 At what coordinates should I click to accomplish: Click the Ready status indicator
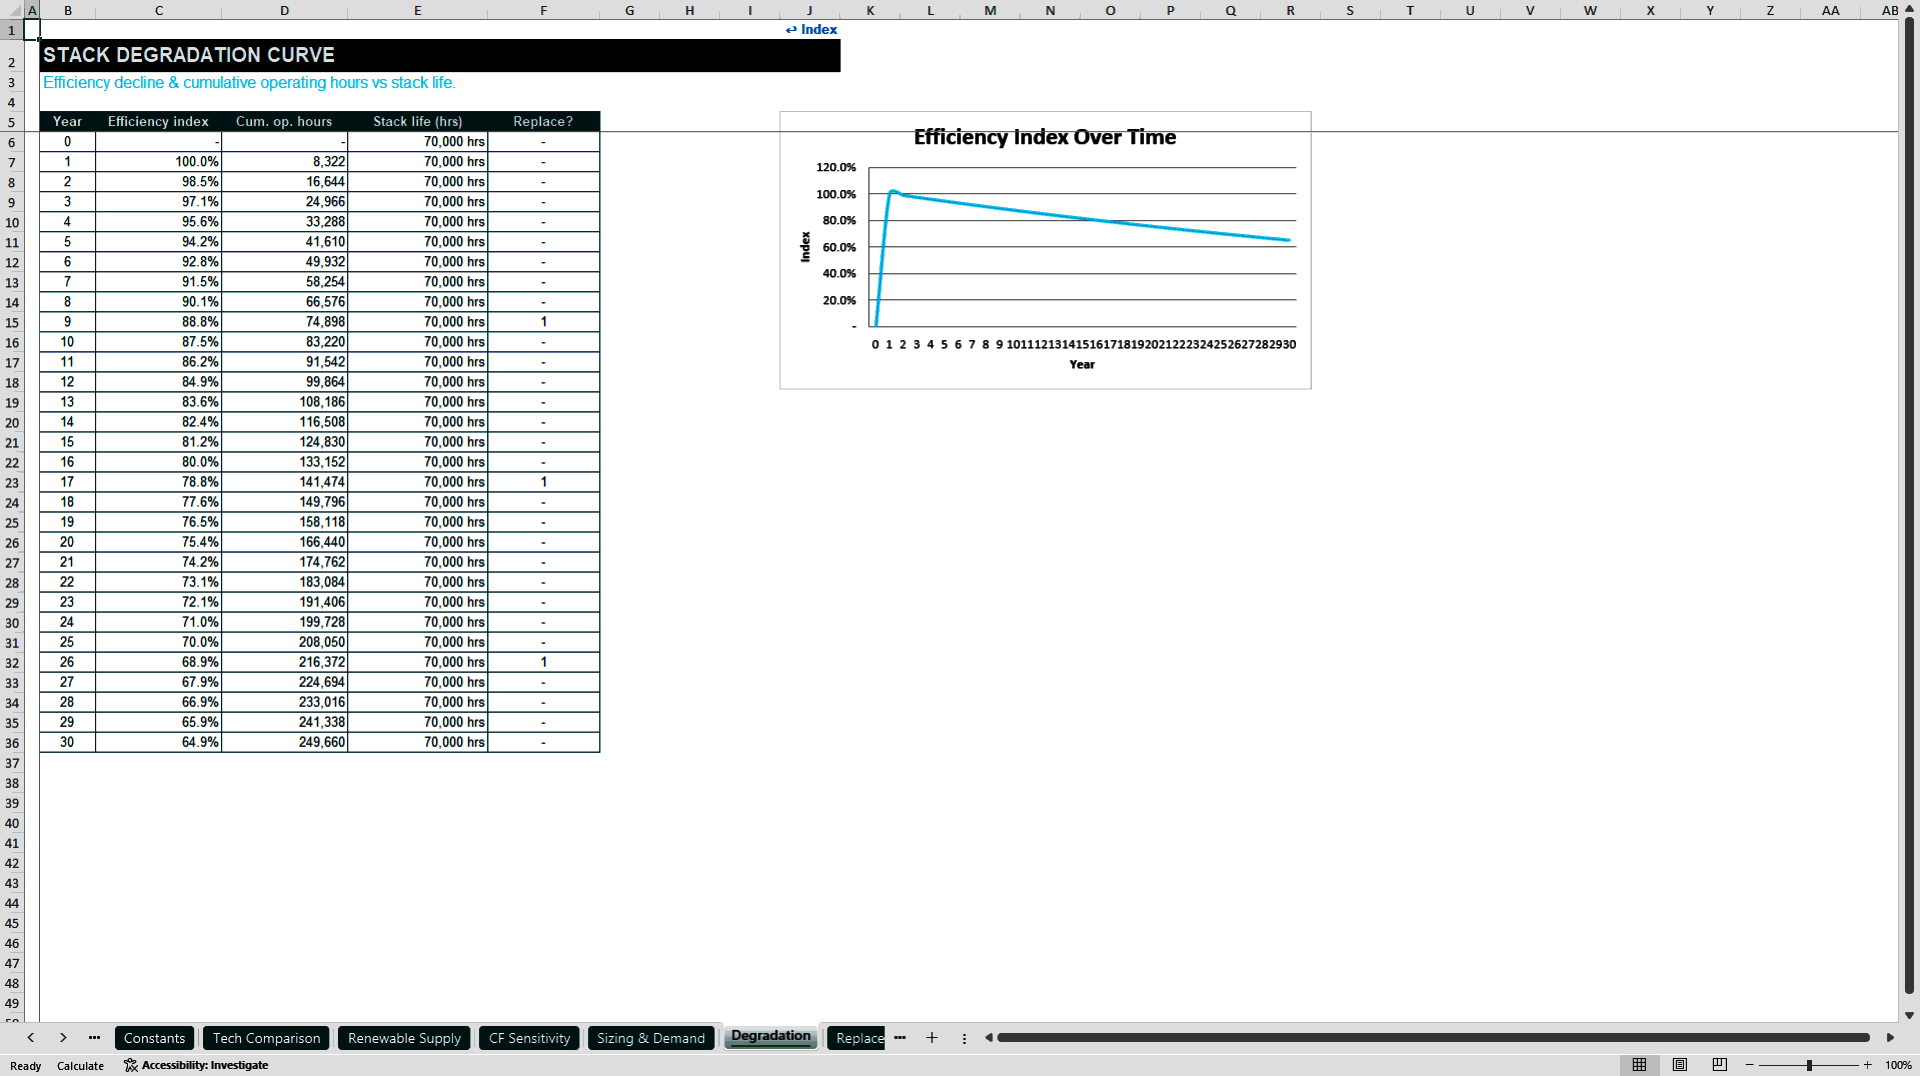(26, 1066)
